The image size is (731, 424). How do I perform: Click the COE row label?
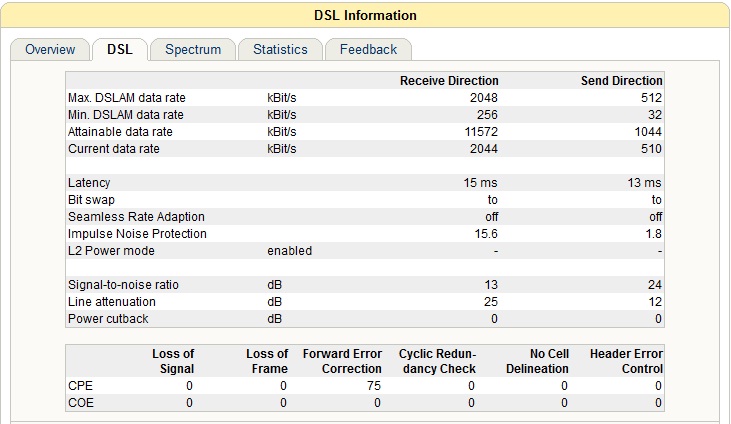81,403
